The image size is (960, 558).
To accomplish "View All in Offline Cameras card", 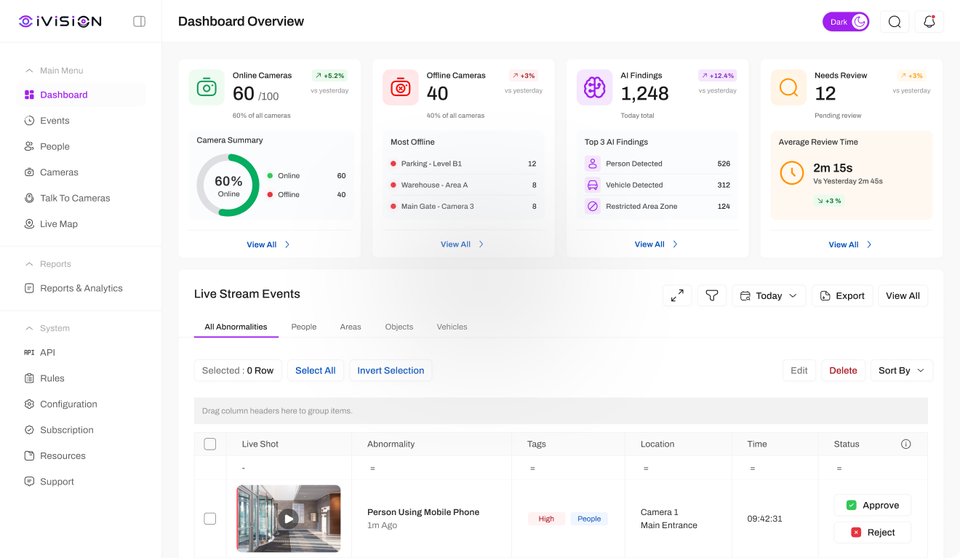I will coord(462,244).
